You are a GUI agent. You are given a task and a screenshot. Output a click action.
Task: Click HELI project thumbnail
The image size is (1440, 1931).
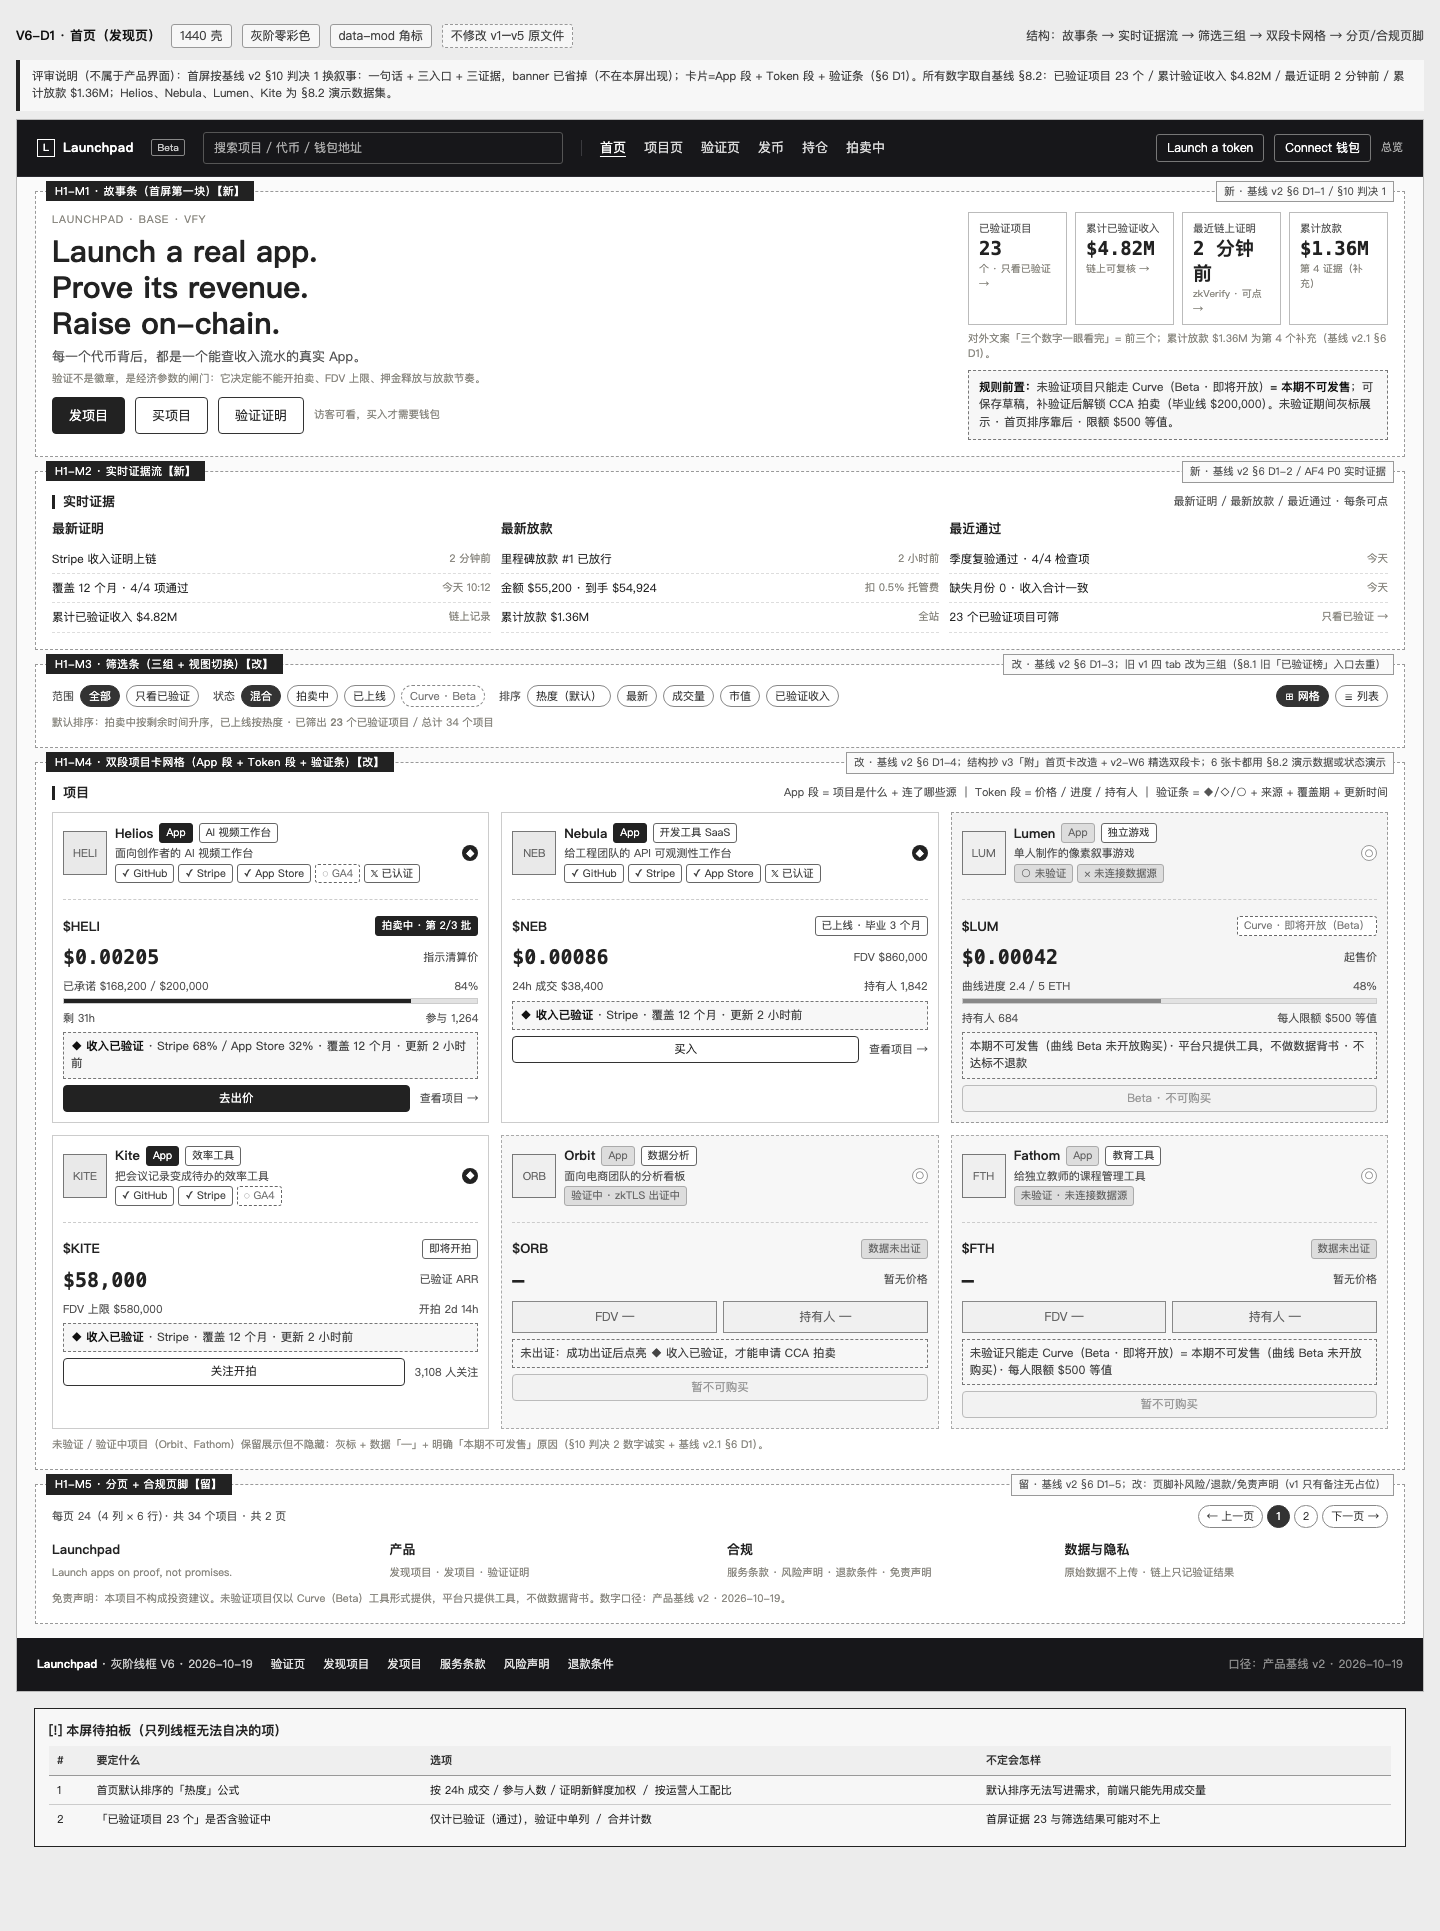pos(85,853)
